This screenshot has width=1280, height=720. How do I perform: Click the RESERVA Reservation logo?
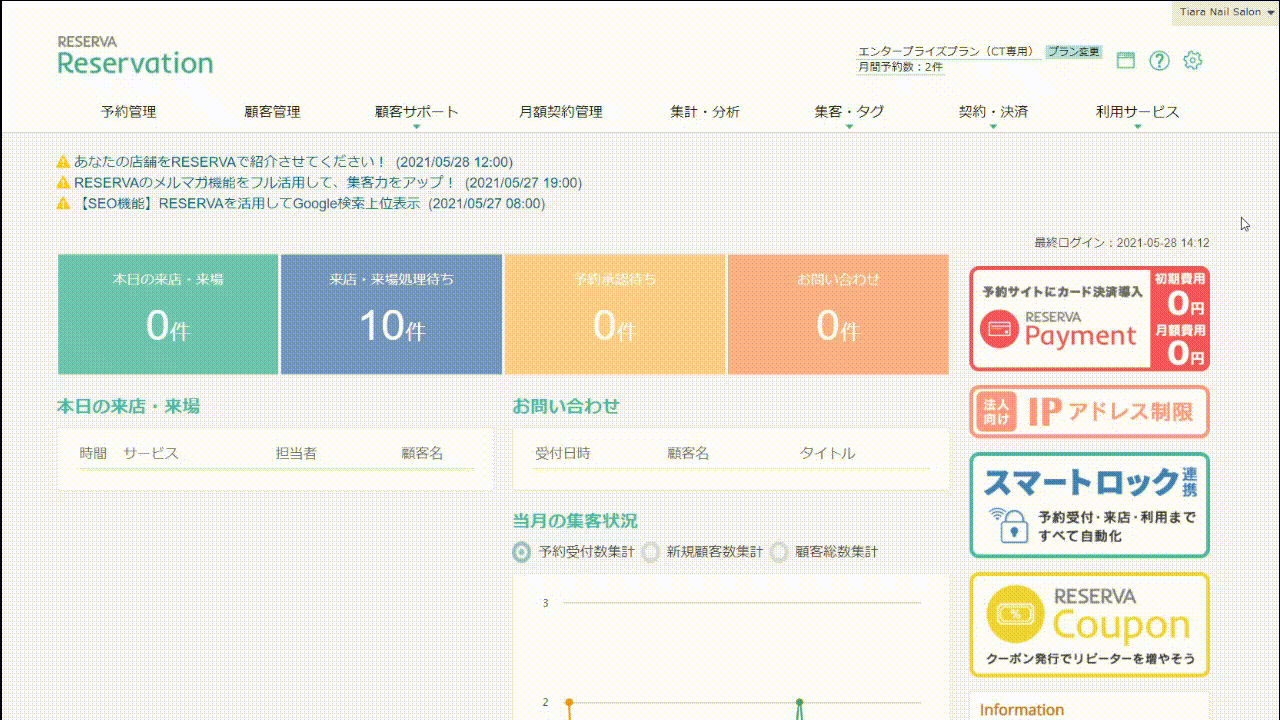click(135, 56)
